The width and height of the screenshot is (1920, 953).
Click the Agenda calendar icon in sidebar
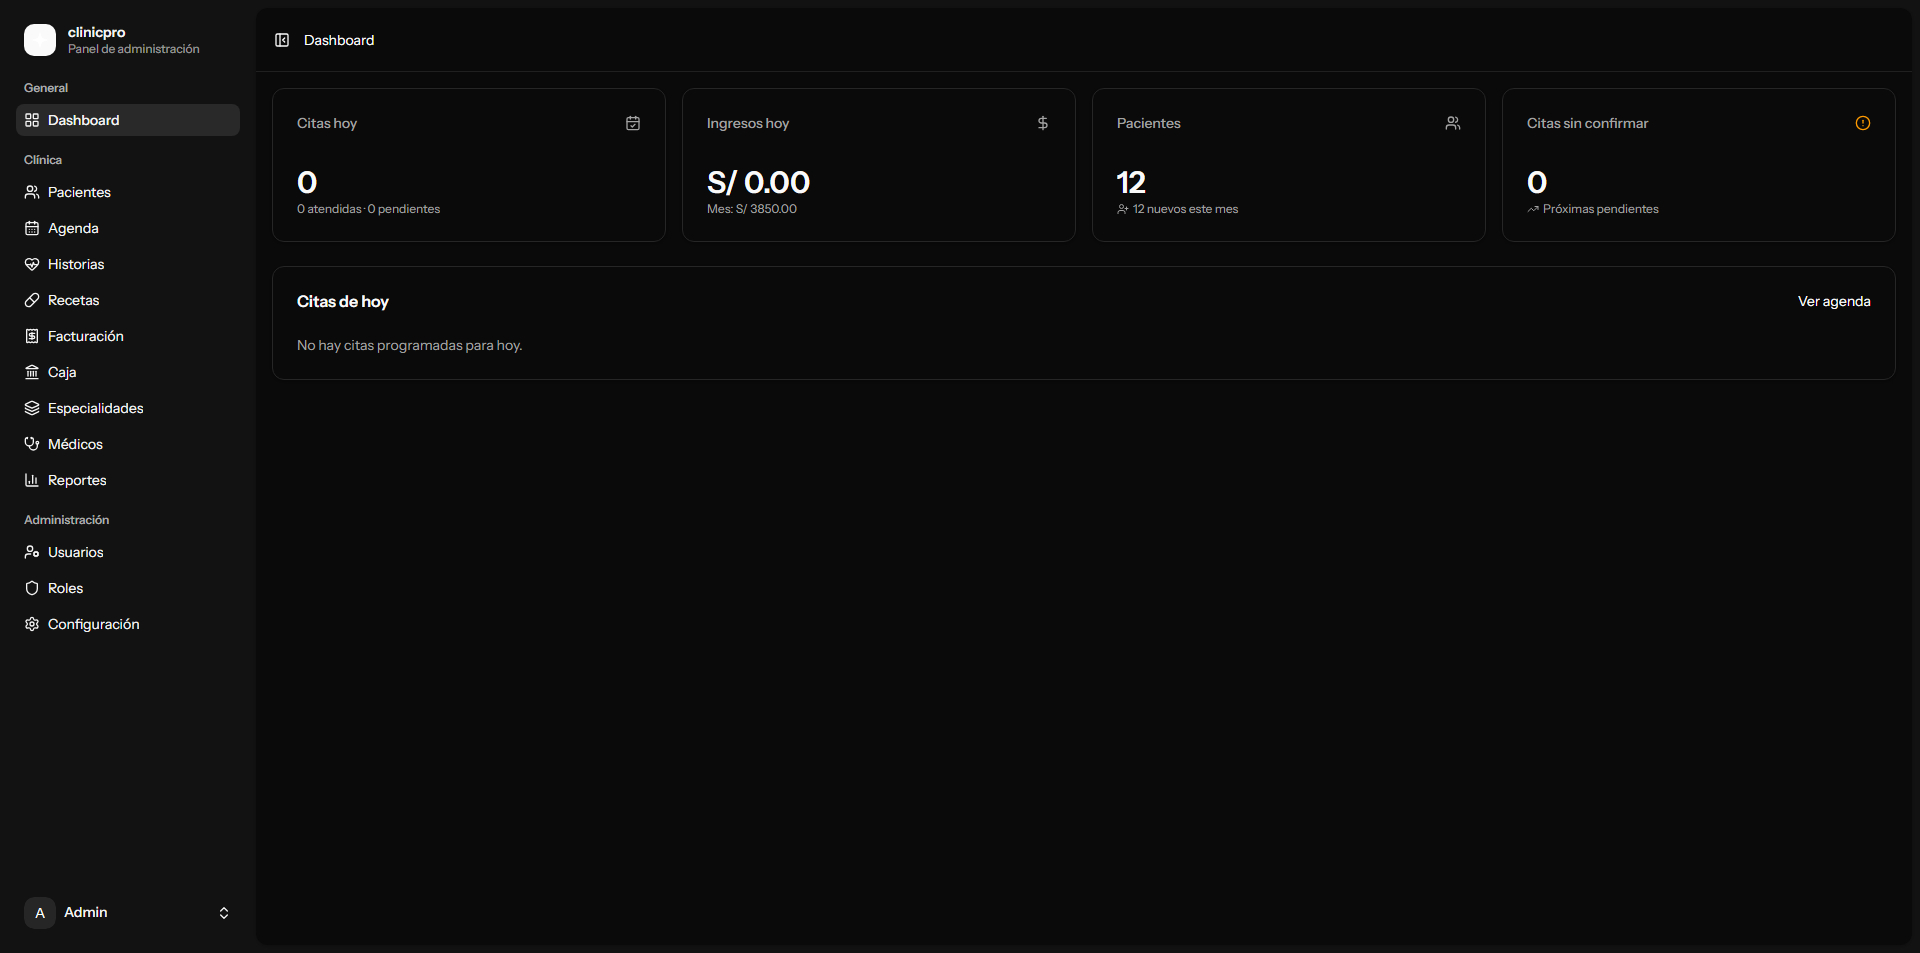[x=32, y=228]
